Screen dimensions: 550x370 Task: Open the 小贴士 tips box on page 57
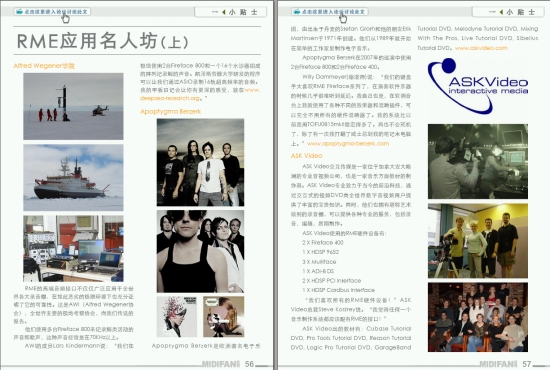point(508,12)
